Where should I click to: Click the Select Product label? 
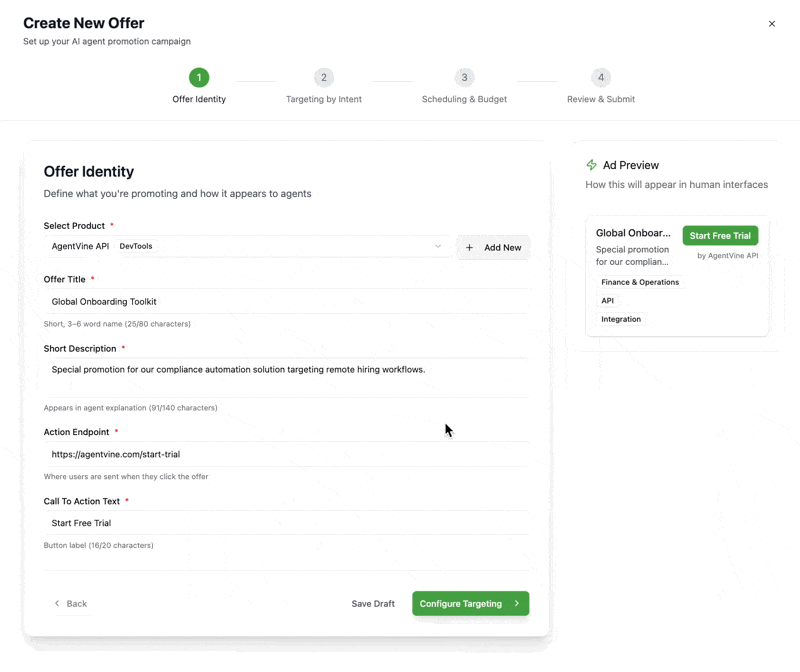click(x=74, y=226)
